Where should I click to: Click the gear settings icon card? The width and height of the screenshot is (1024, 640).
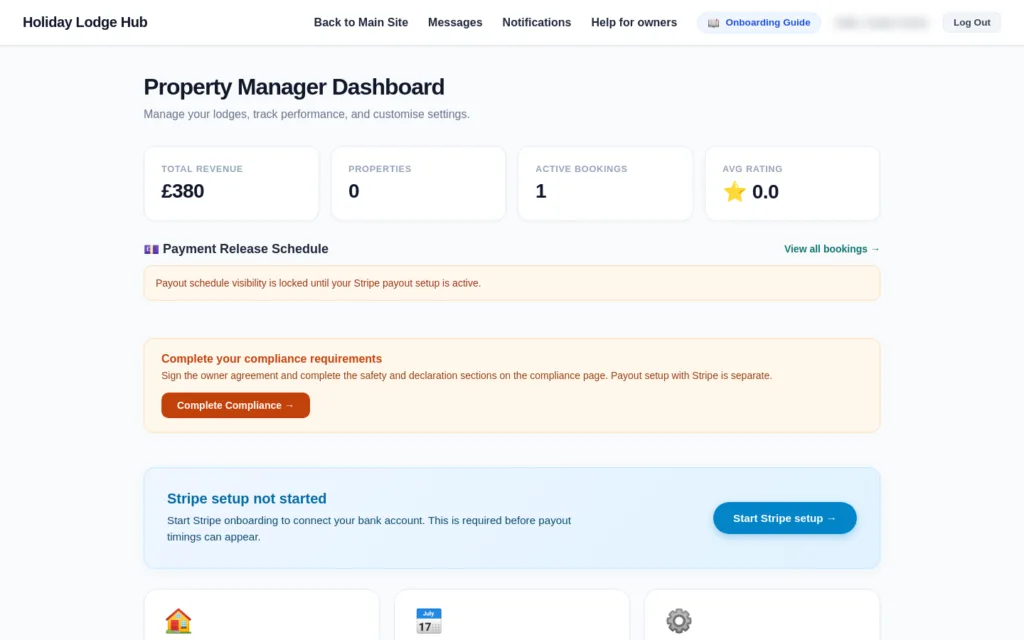click(x=762, y=615)
